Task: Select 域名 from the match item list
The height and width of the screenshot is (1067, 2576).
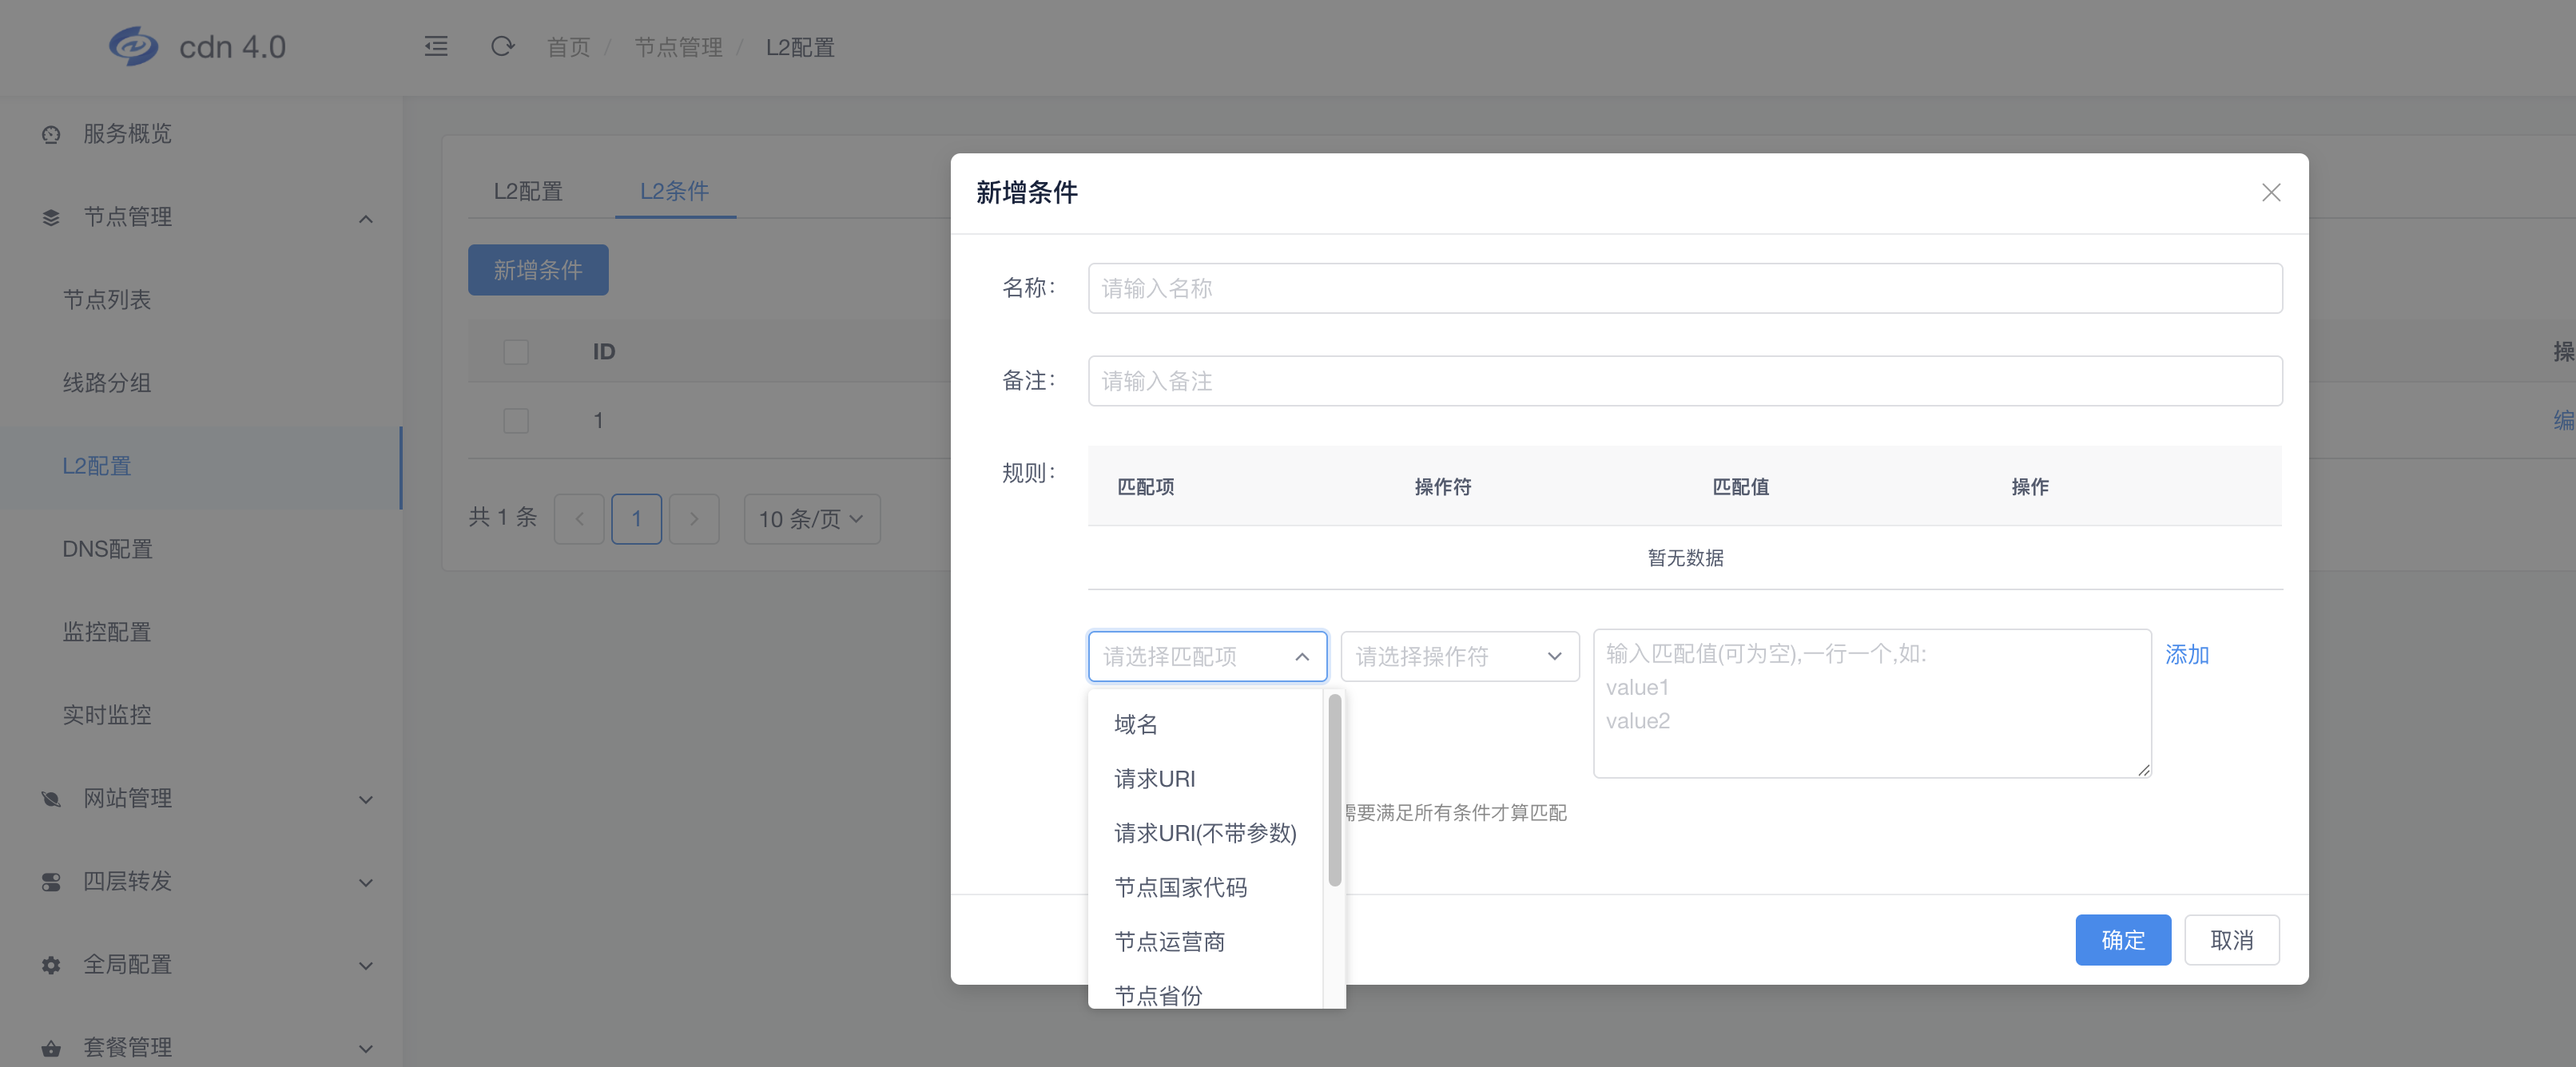Action: tap(1206, 724)
